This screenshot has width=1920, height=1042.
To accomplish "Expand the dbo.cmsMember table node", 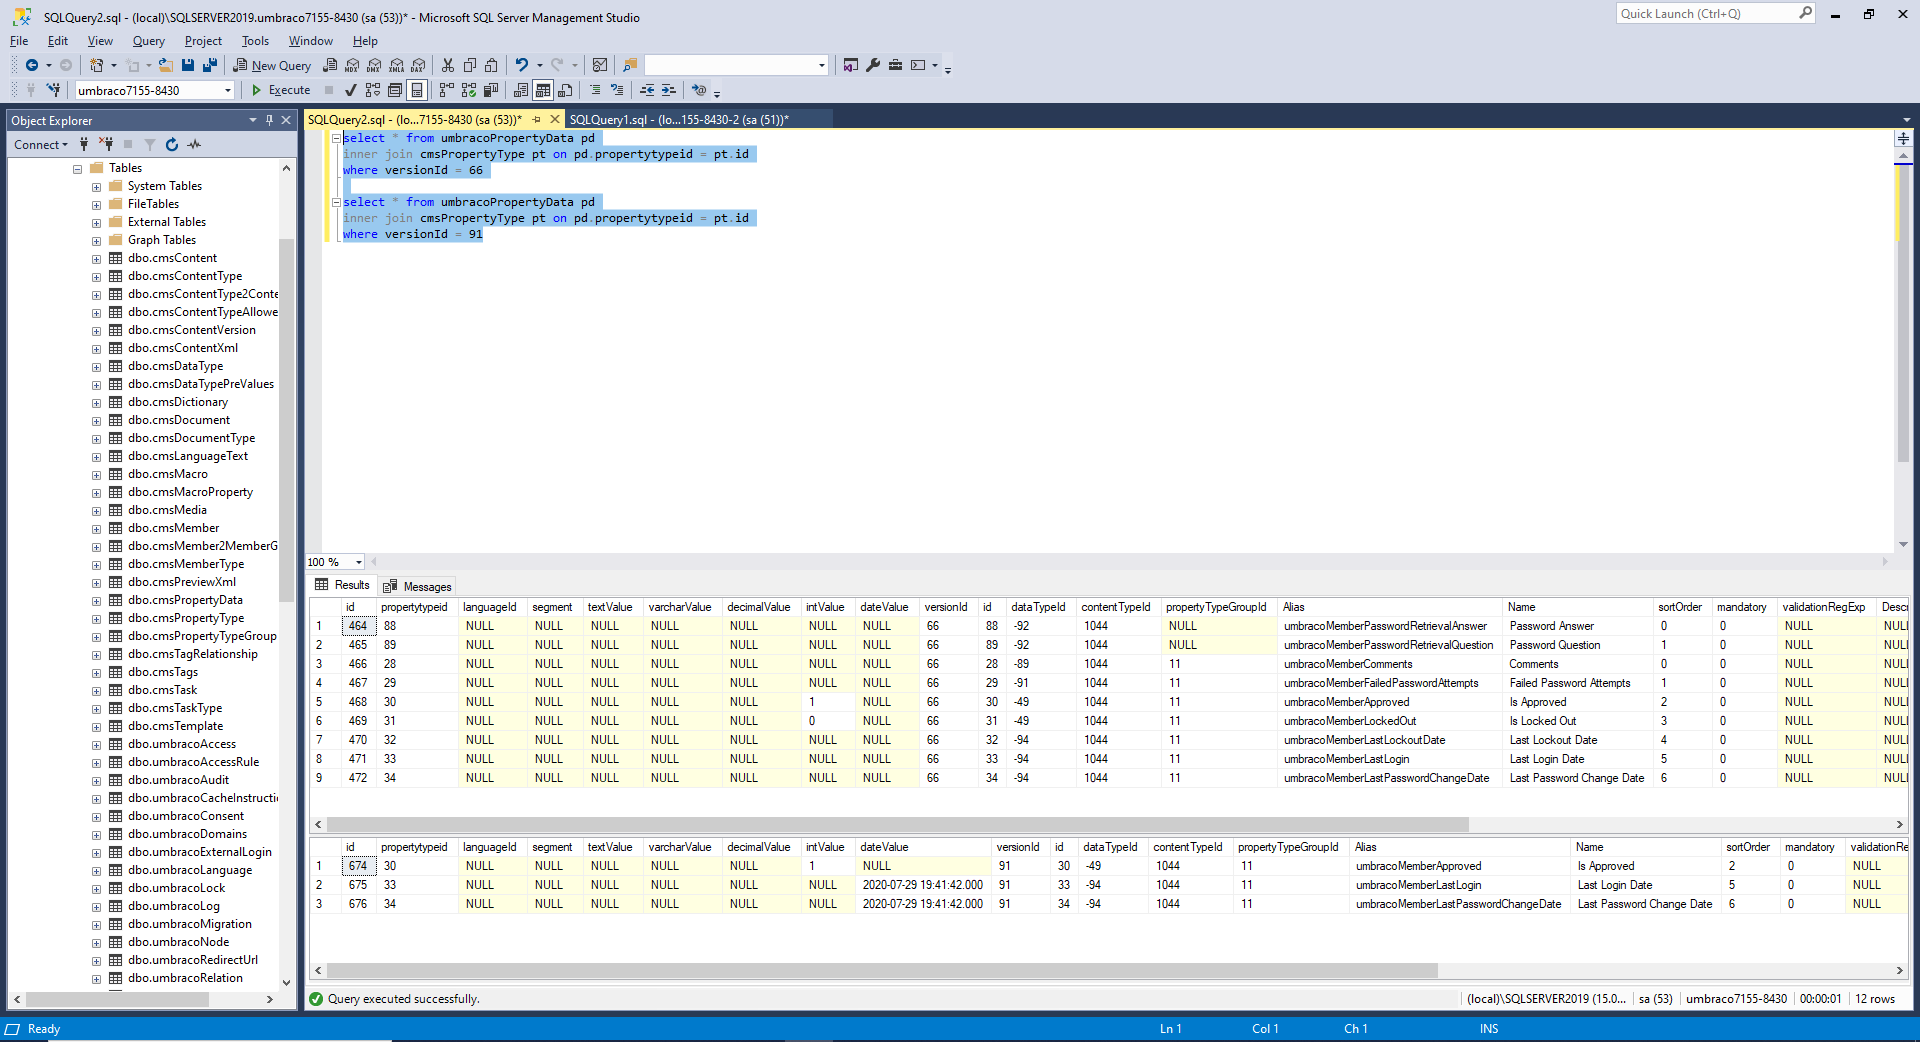I will [96, 528].
